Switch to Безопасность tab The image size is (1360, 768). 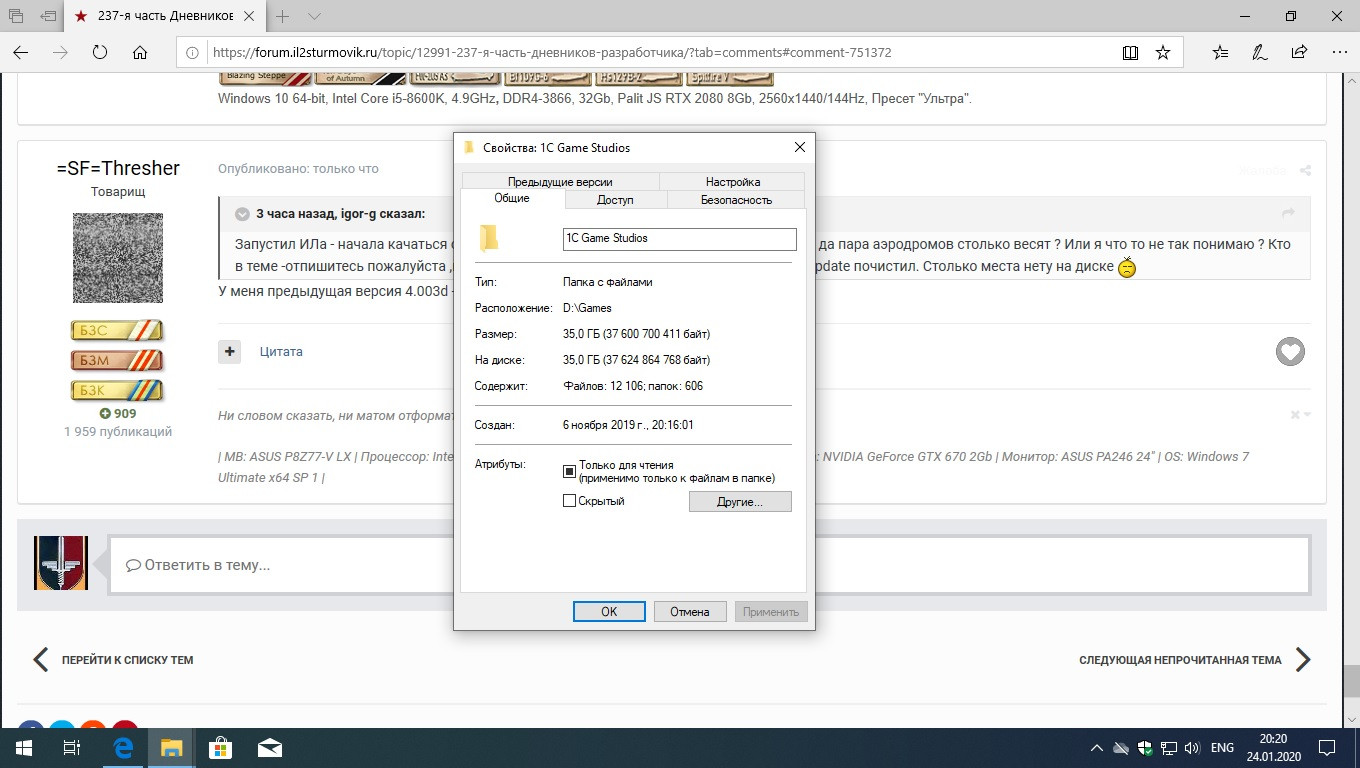(736, 199)
